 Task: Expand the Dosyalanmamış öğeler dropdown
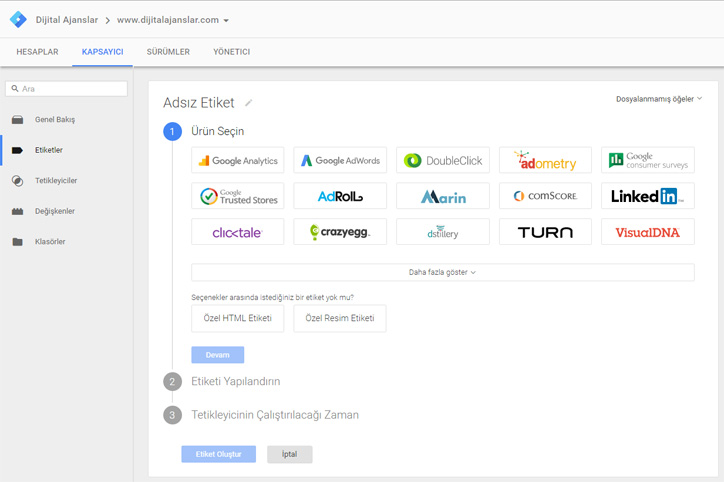(x=659, y=99)
